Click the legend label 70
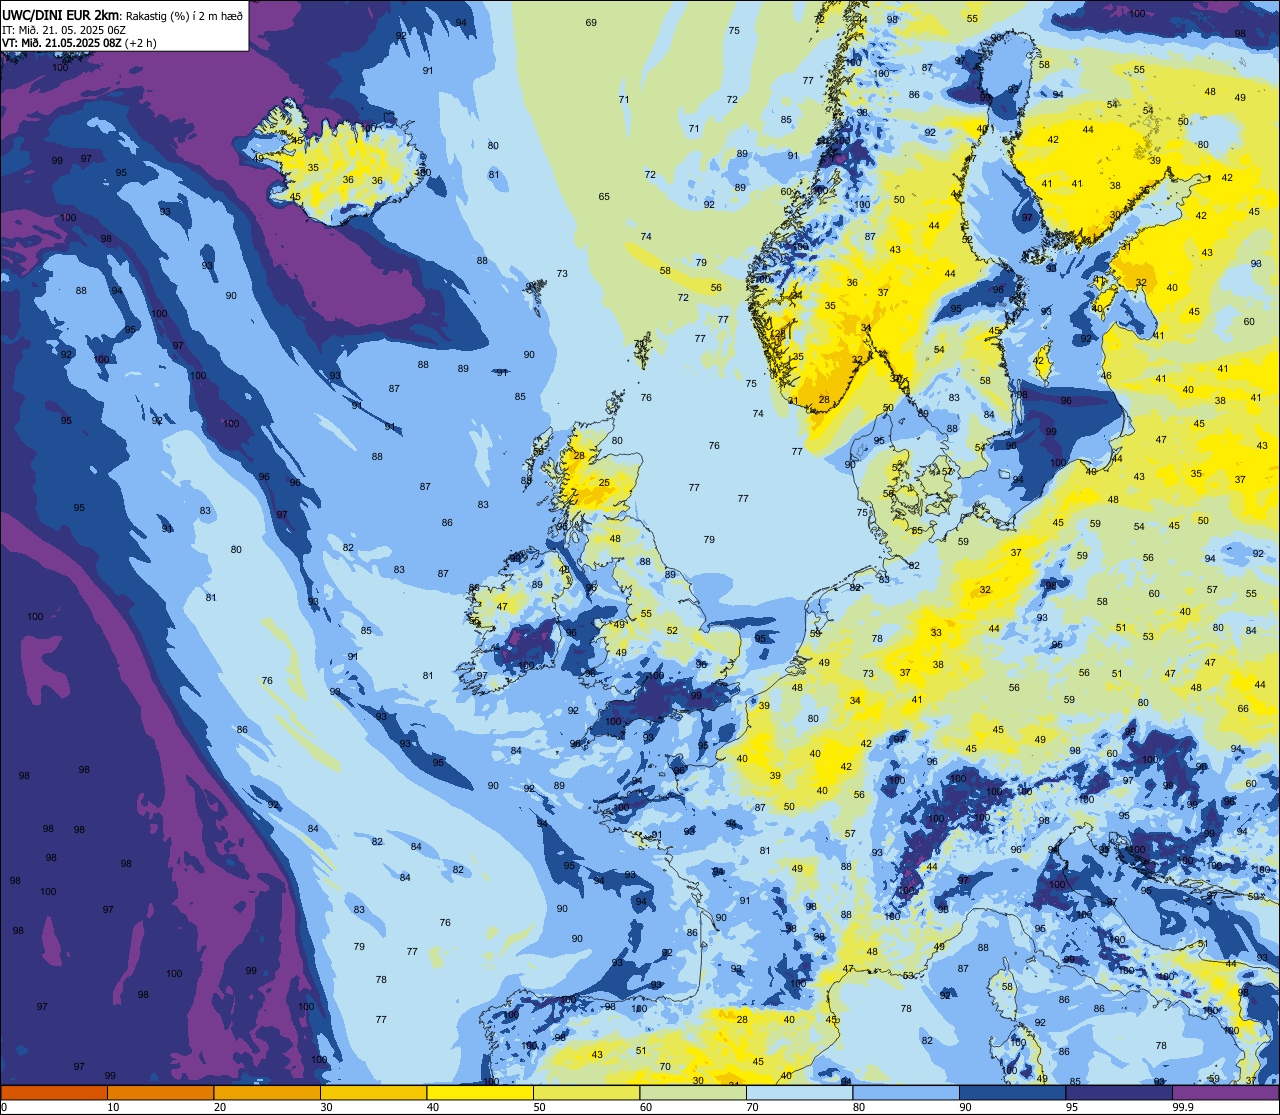 [752, 1107]
